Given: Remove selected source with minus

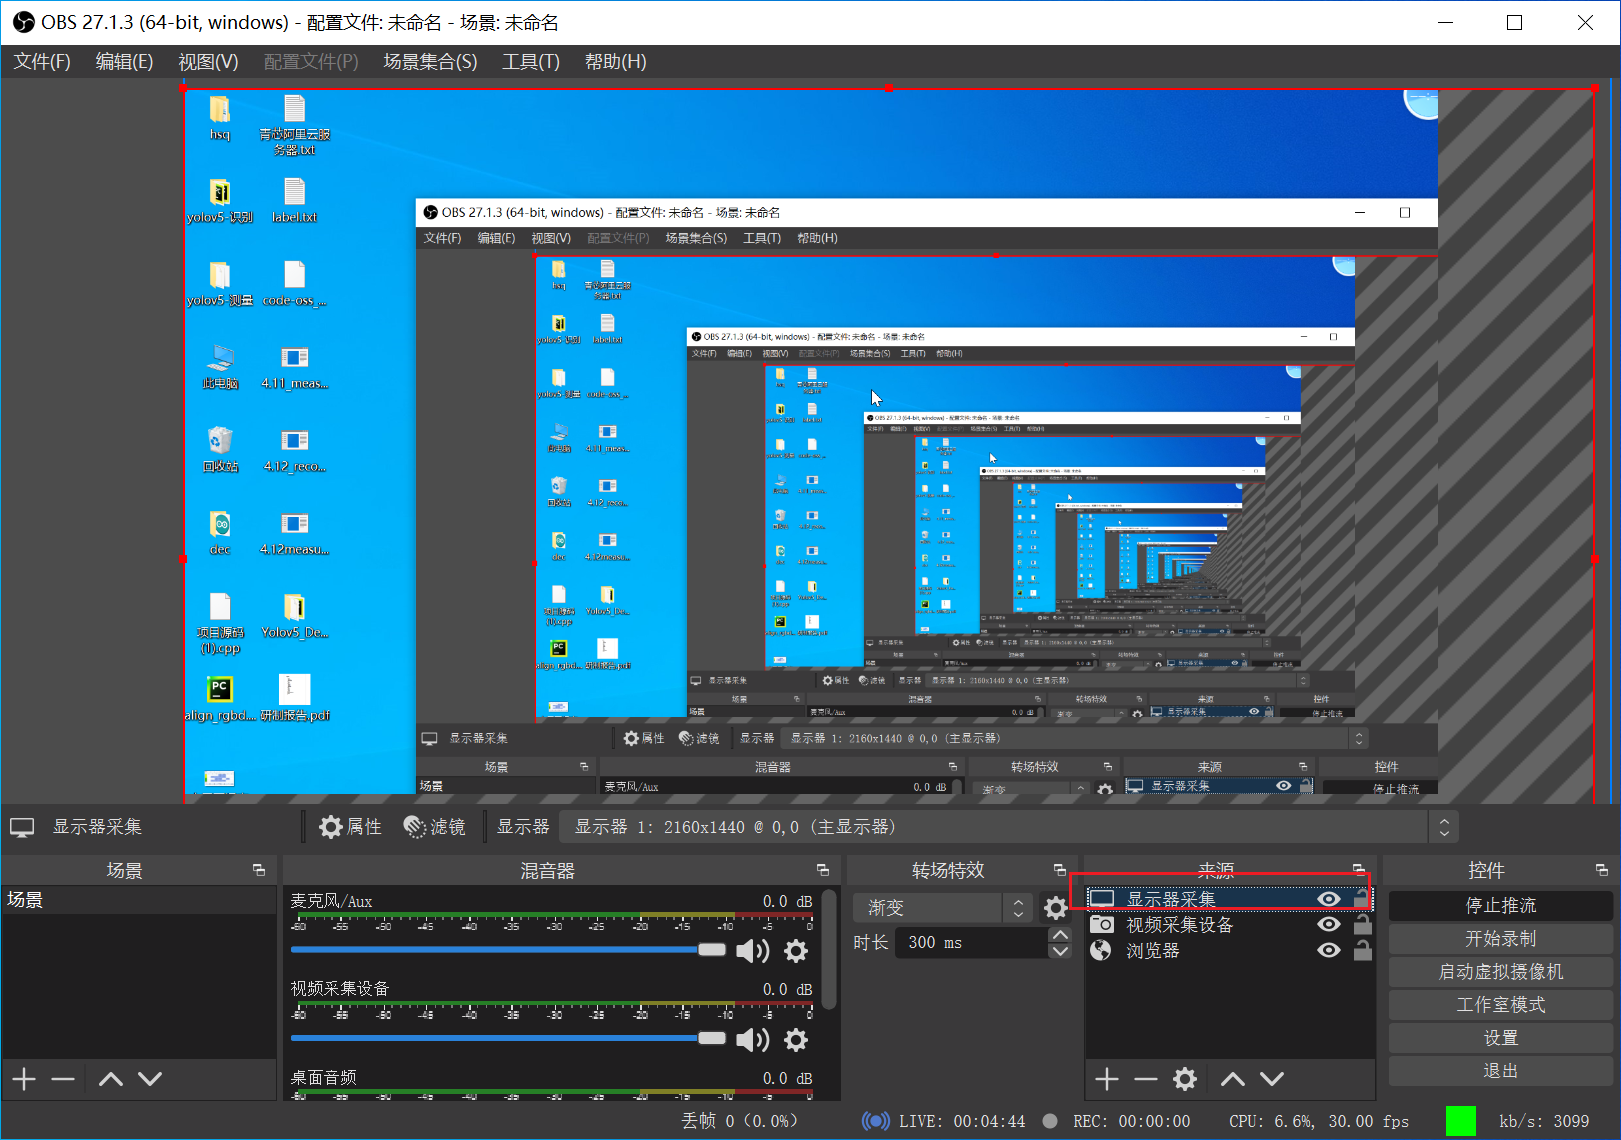Looking at the screenshot, I should pyautogui.click(x=1146, y=1079).
